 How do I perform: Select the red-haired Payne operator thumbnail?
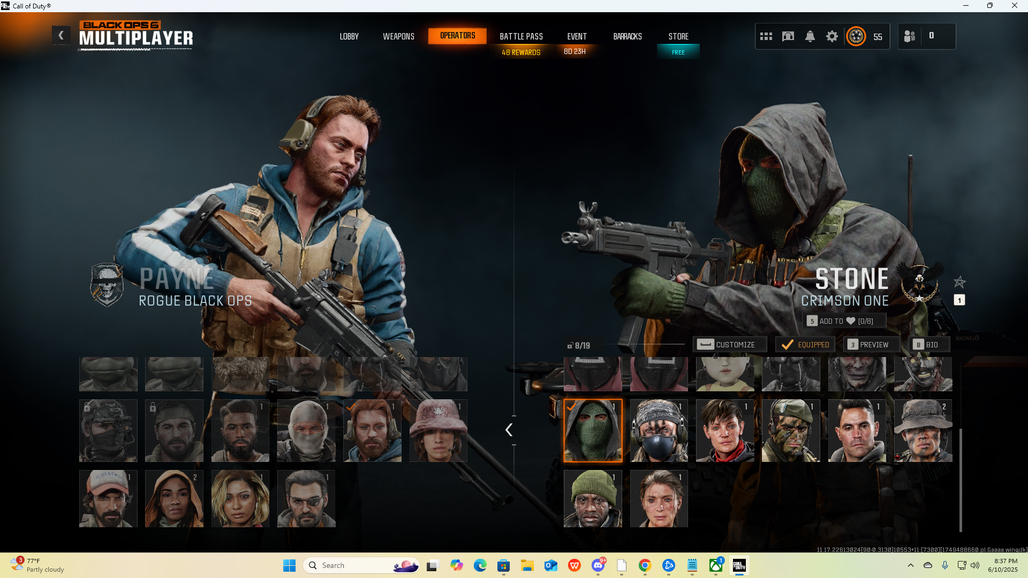372,431
